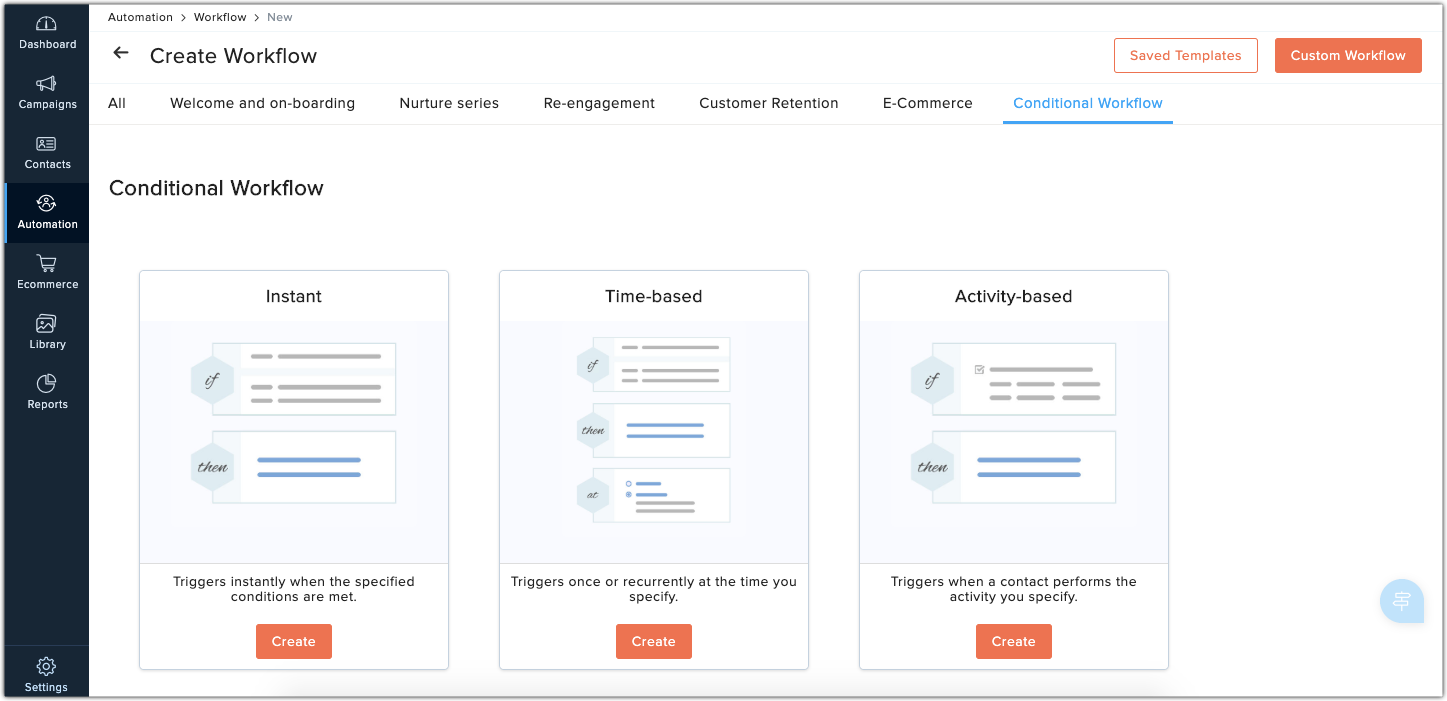Select the Campaigns icon in the sidebar
The image size is (1447, 701).
click(x=46, y=93)
